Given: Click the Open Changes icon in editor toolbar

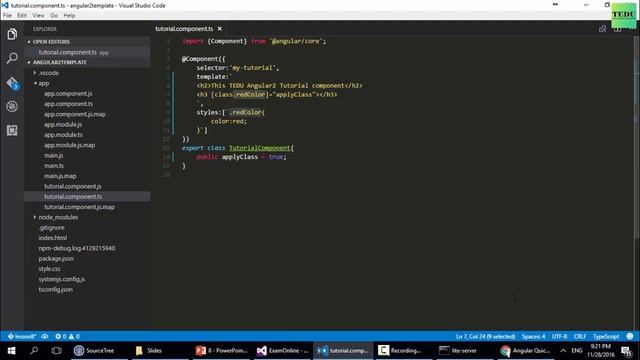Looking at the screenshot, I should 602,29.
